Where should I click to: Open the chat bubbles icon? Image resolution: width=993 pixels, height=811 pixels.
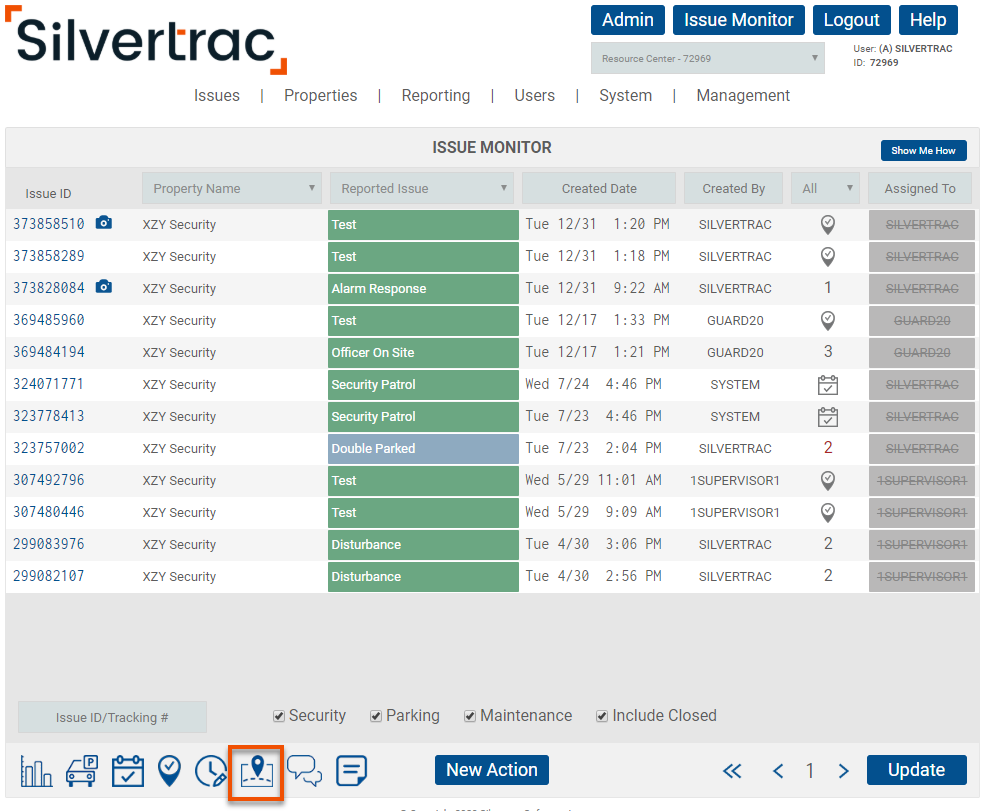(305, 771)
